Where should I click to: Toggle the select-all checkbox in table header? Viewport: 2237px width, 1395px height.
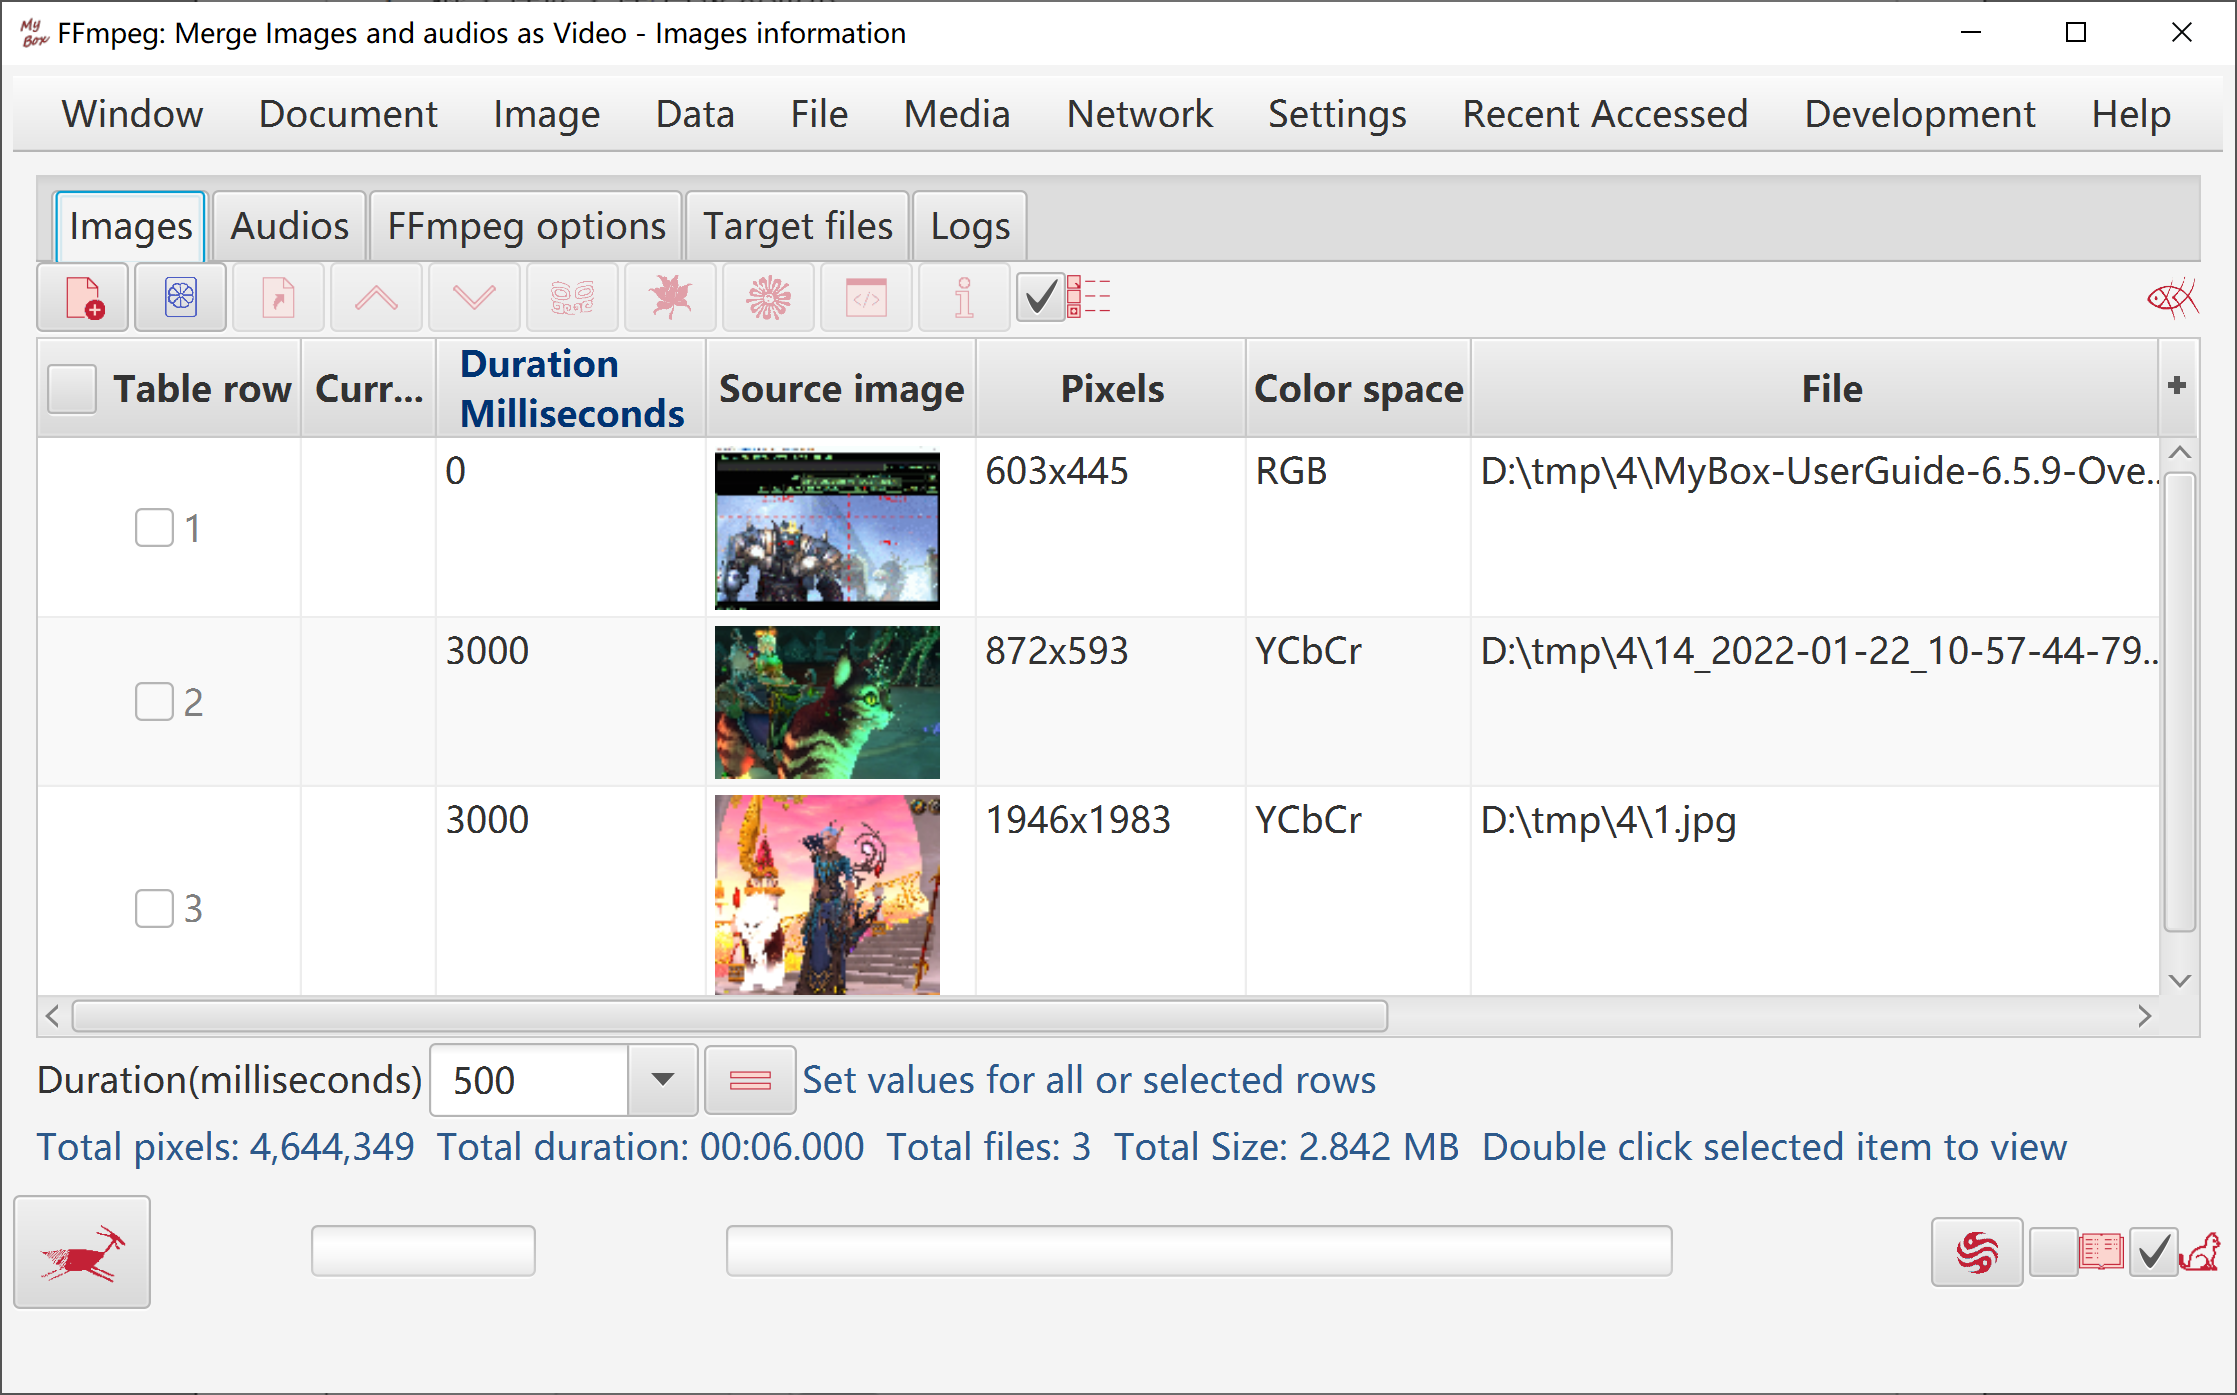(x=72, y=388)
